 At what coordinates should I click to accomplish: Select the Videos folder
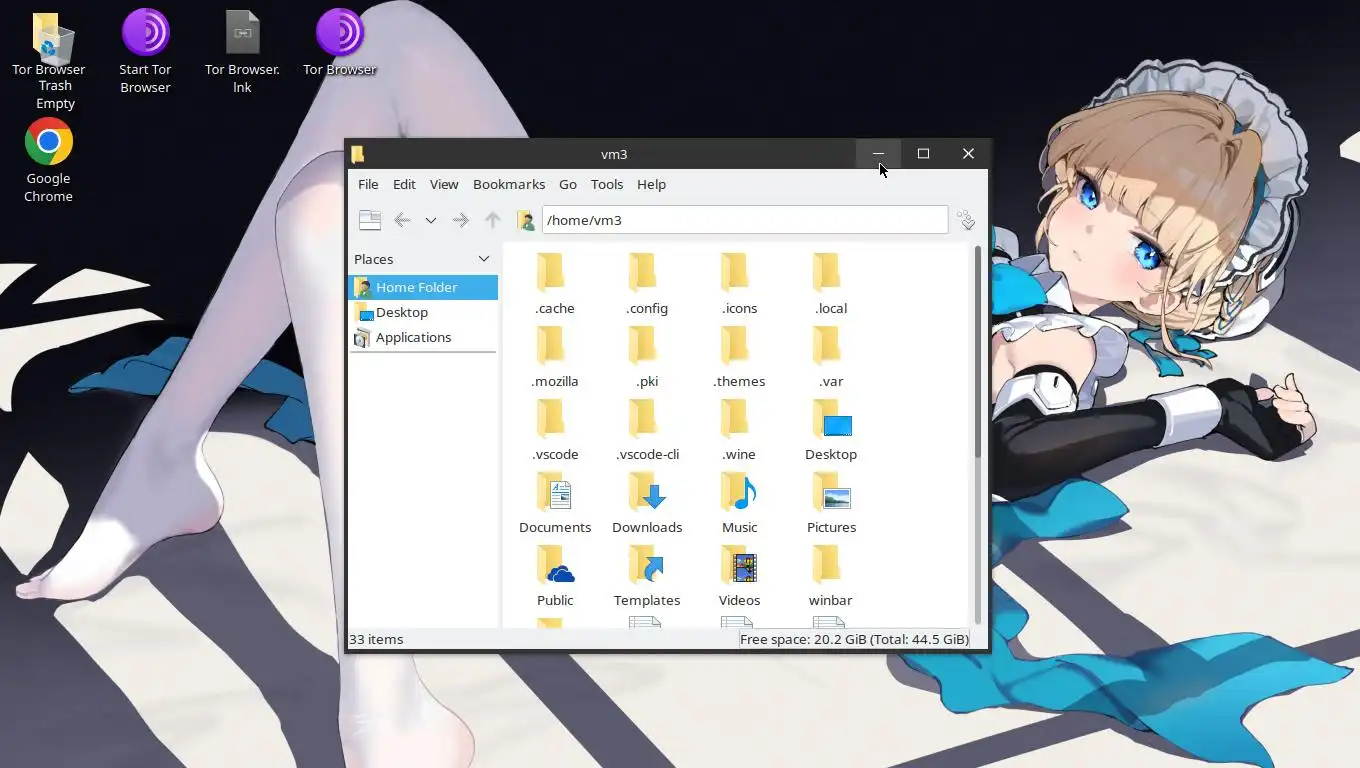739,576
